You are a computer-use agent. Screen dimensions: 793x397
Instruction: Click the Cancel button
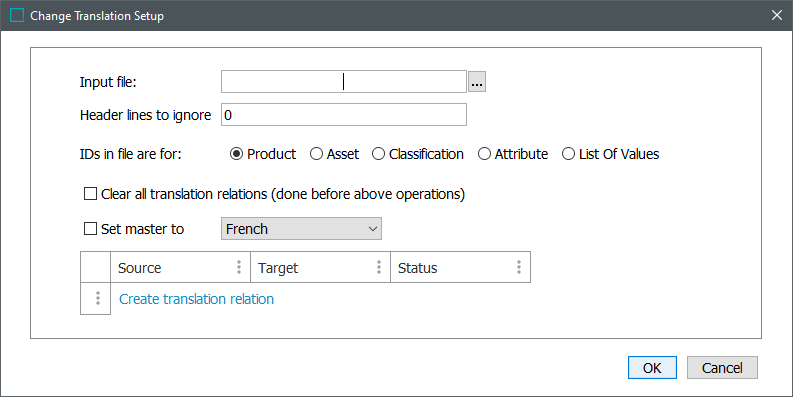pyautogui.click(x=722, y=368)
